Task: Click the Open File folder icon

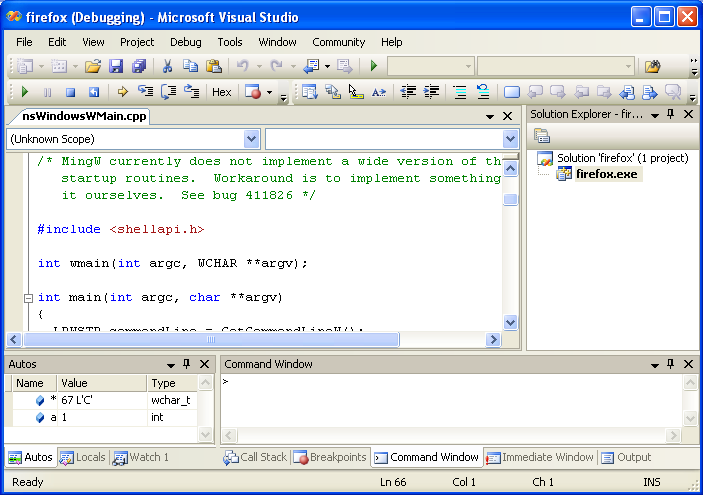Action: tap(93, 66)
